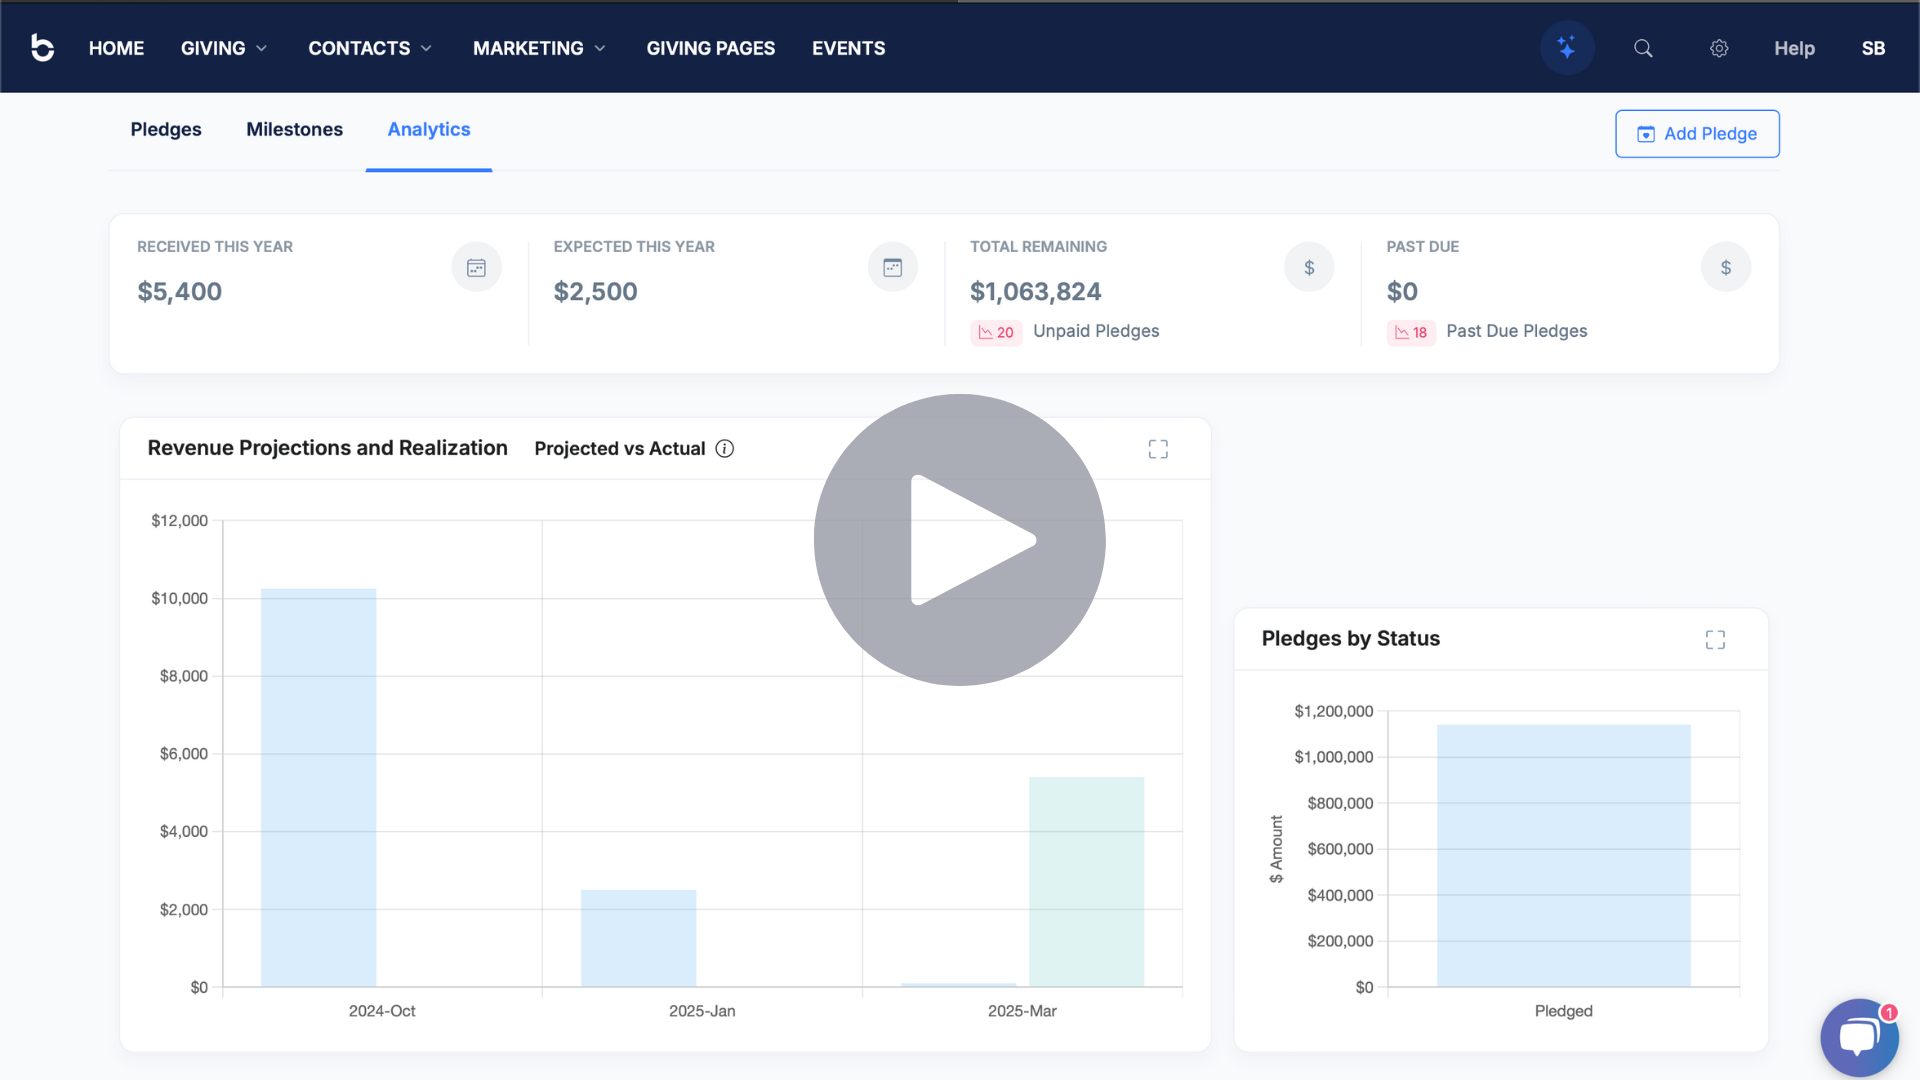
Task: Expand Revenue Projections chart to fullscreen
Action: 1158,449
